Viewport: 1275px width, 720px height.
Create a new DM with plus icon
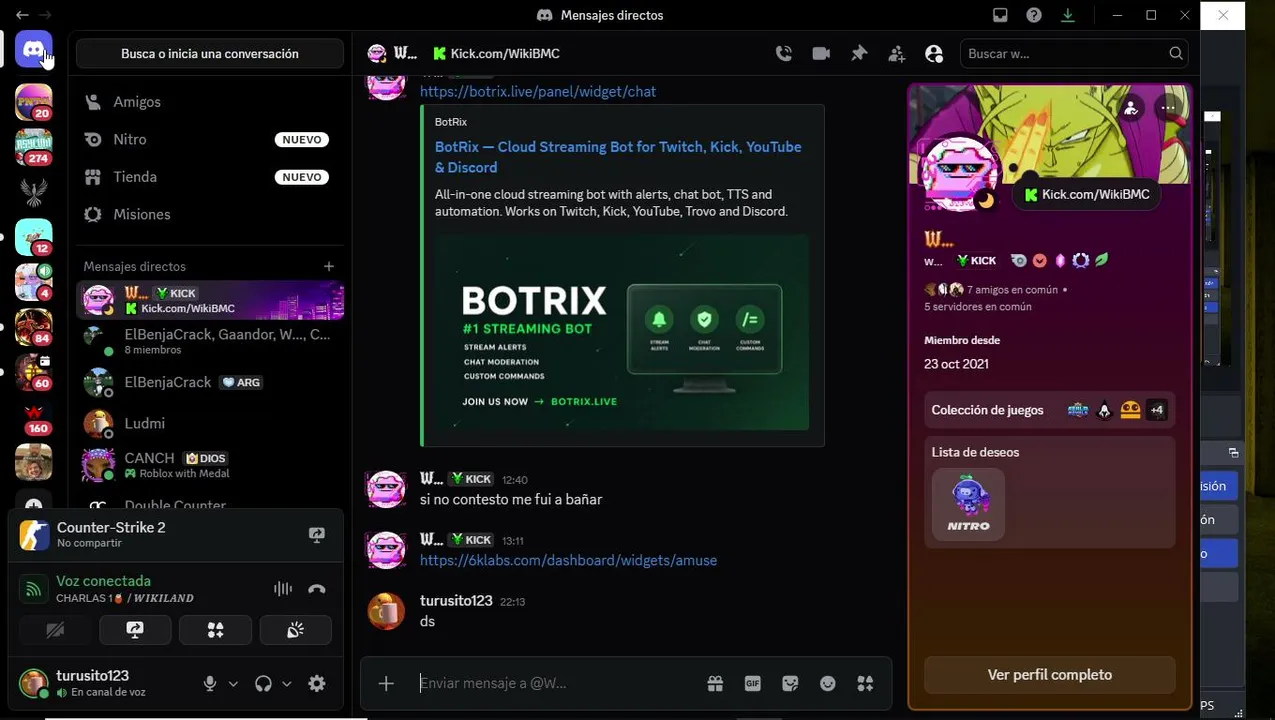pyautogui.click(x=329, y=266)
